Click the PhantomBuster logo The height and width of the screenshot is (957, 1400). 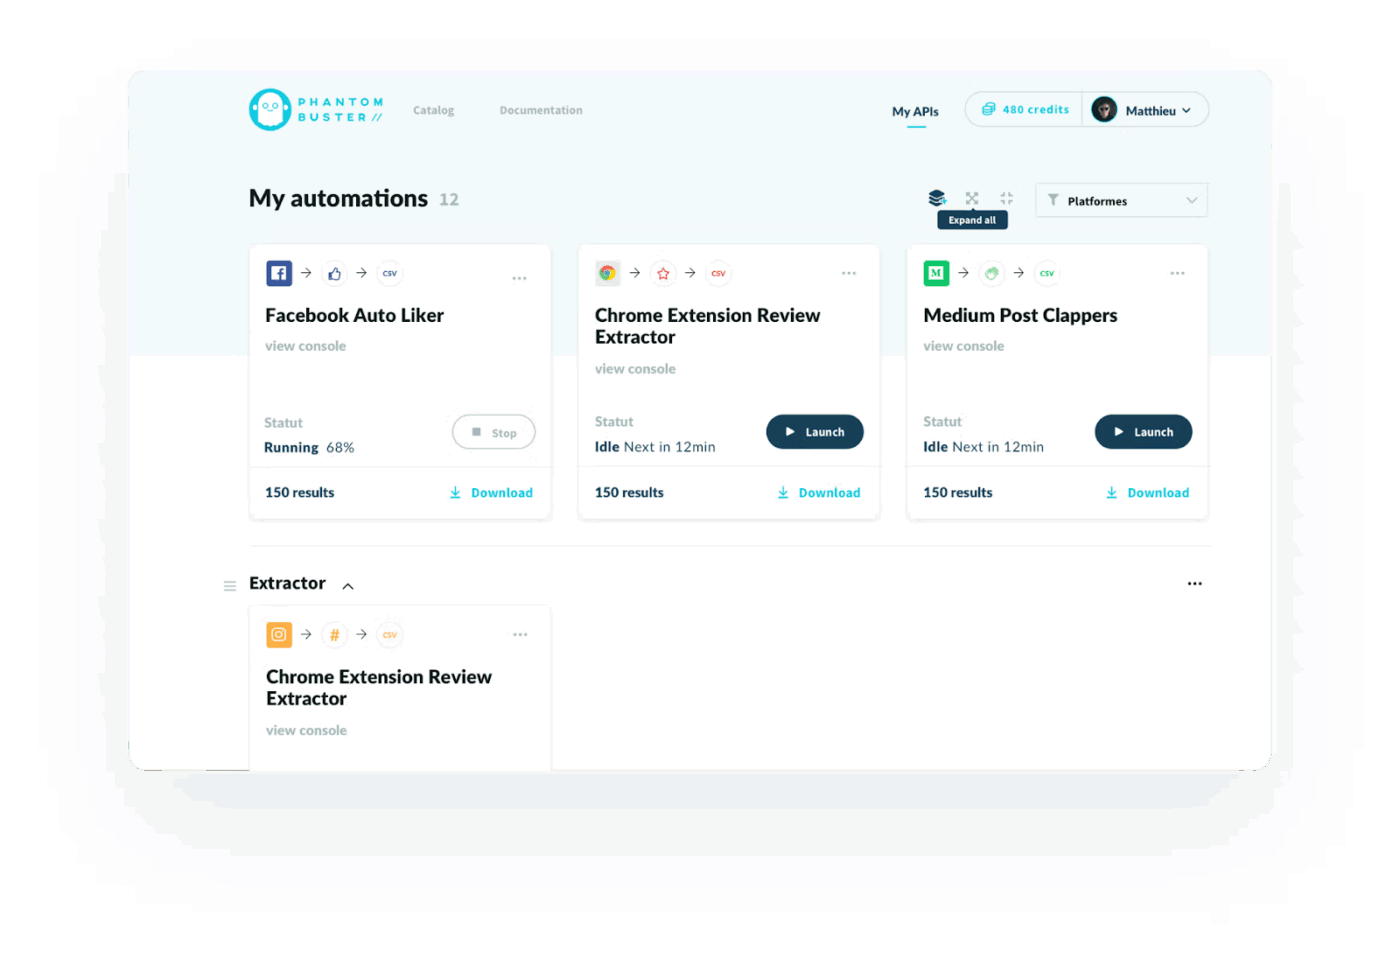[315, 109]
